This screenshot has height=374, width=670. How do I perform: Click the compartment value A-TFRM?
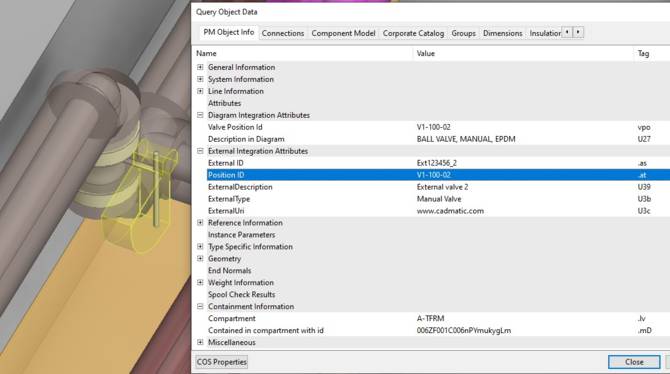[430, 318]
